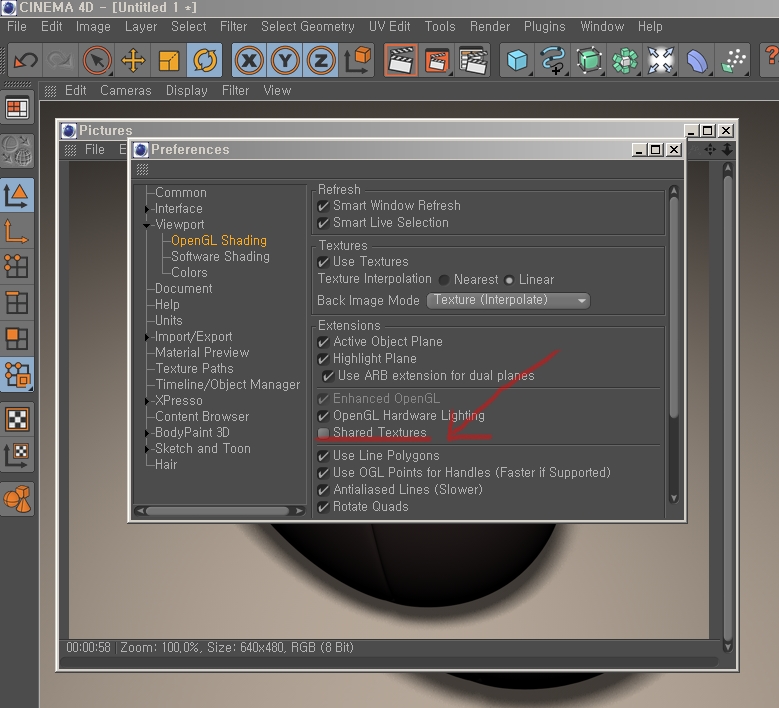Toggle the Z axis lock
This screenshot has width=779, height=708.
(x=320, y=60)
